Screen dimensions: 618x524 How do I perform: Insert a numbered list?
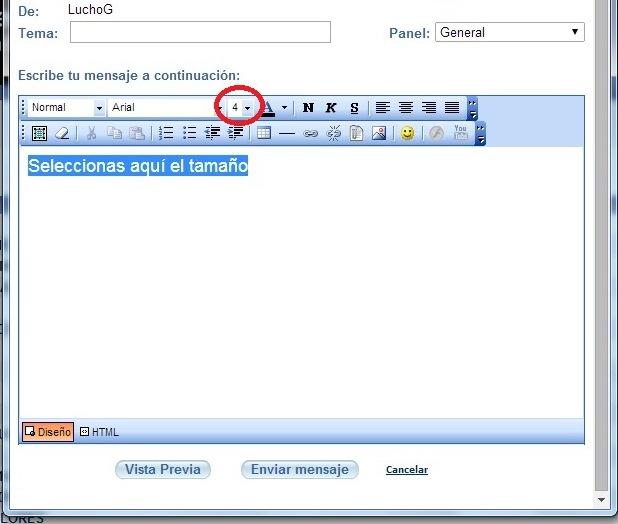point(167,133)
